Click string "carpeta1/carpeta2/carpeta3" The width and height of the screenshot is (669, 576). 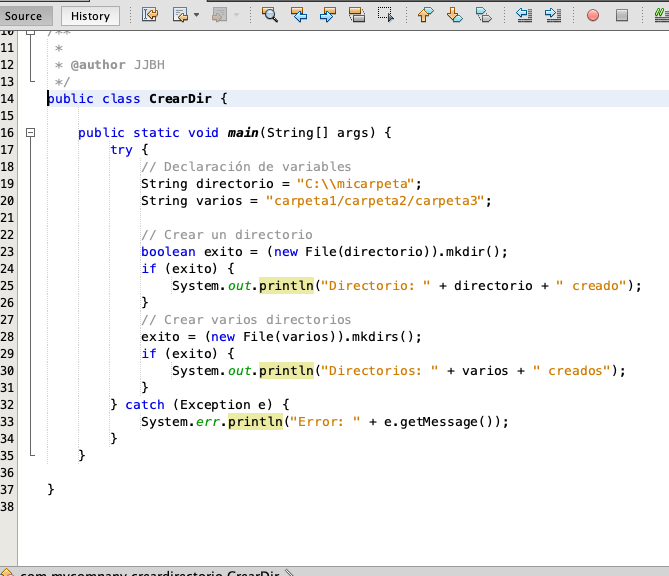(375, 201)
